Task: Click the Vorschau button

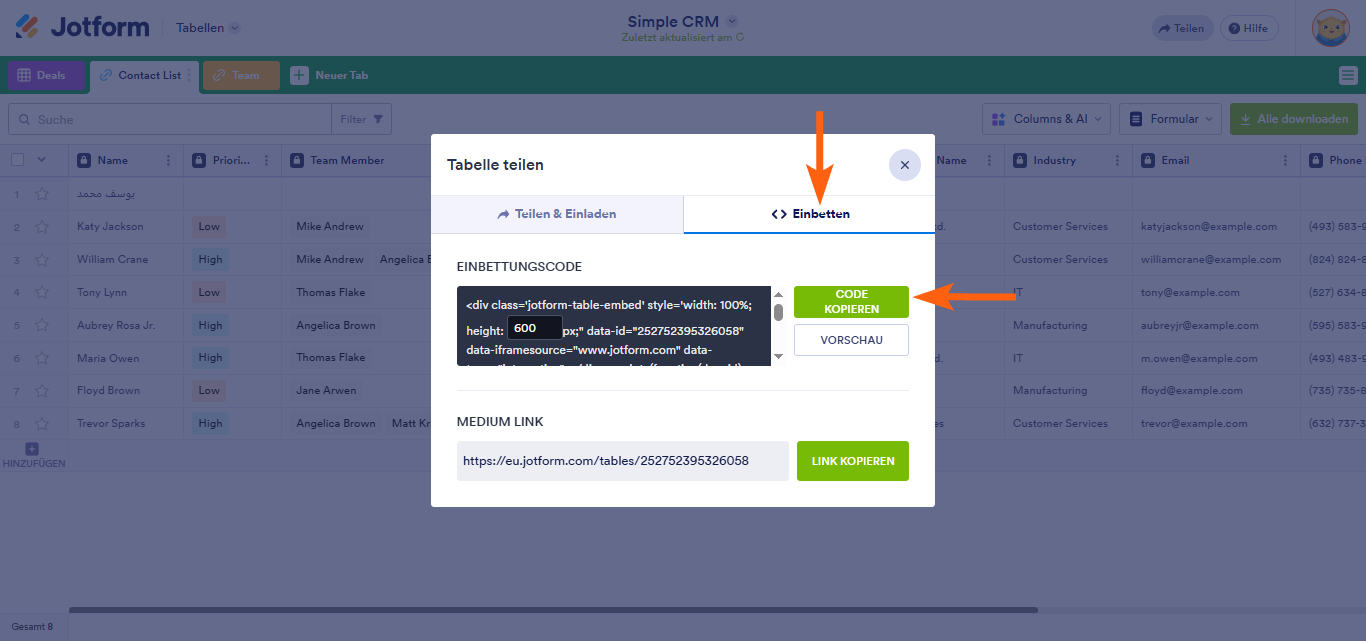Action: pyautogui.click(x=851, y=340)
